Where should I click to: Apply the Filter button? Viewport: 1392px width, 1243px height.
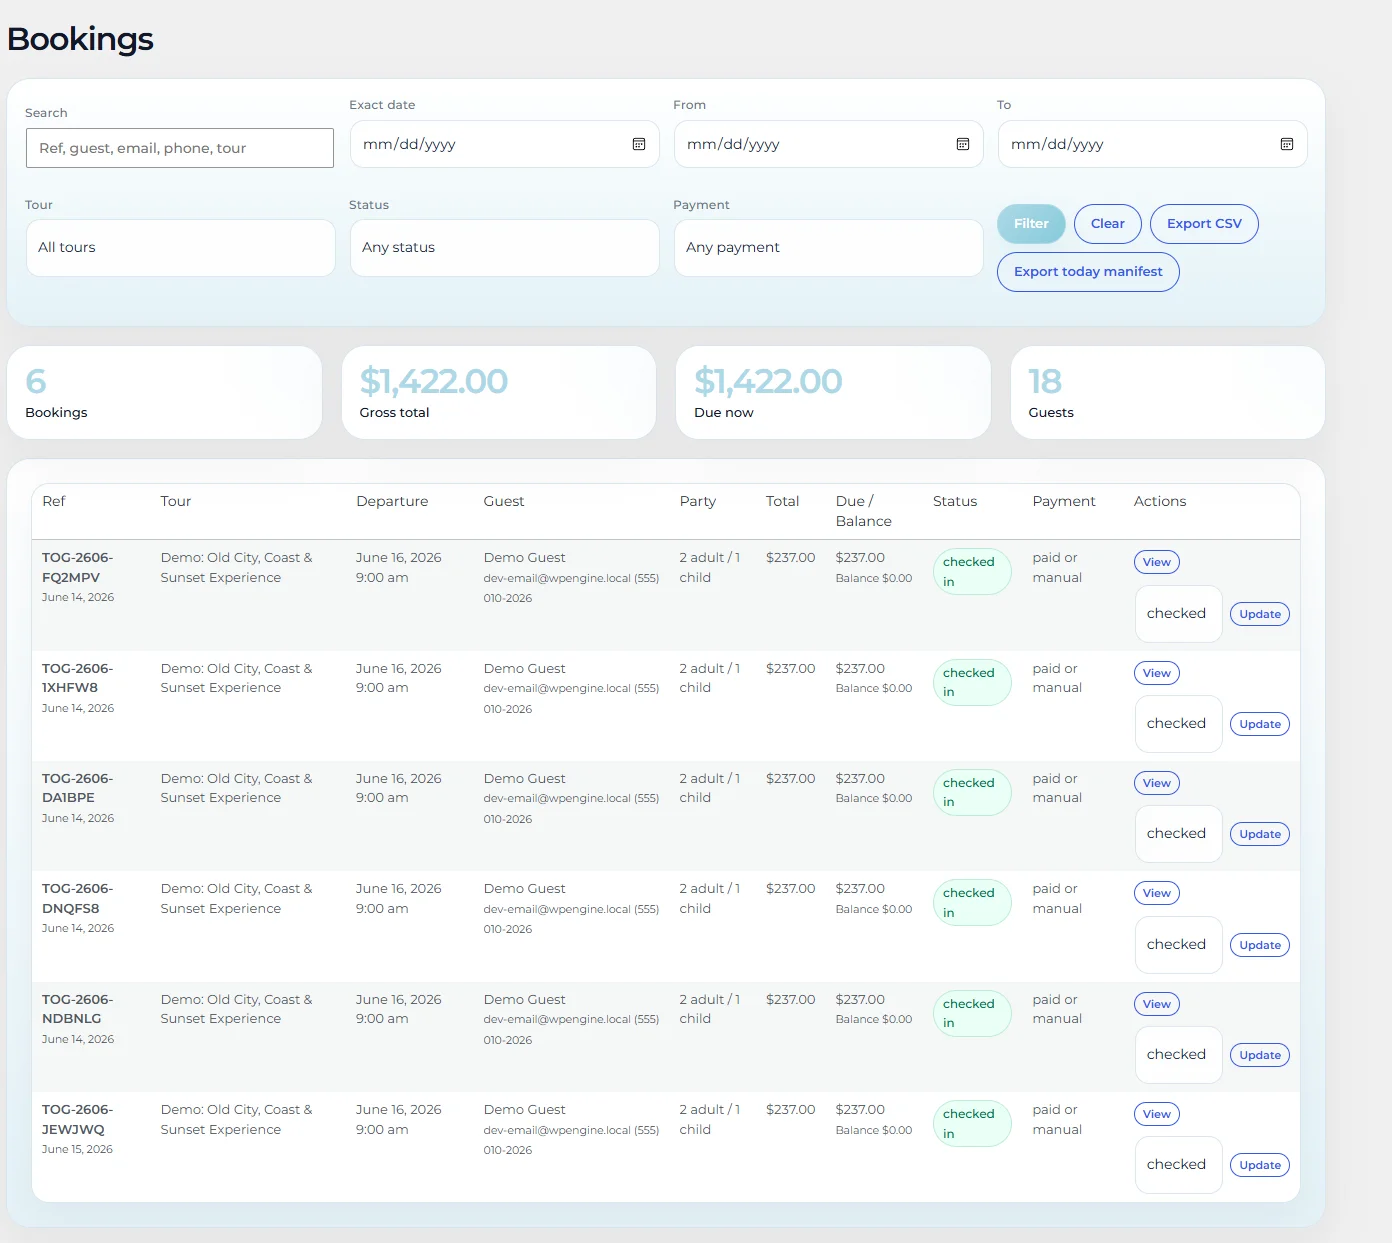point(1031,224)
